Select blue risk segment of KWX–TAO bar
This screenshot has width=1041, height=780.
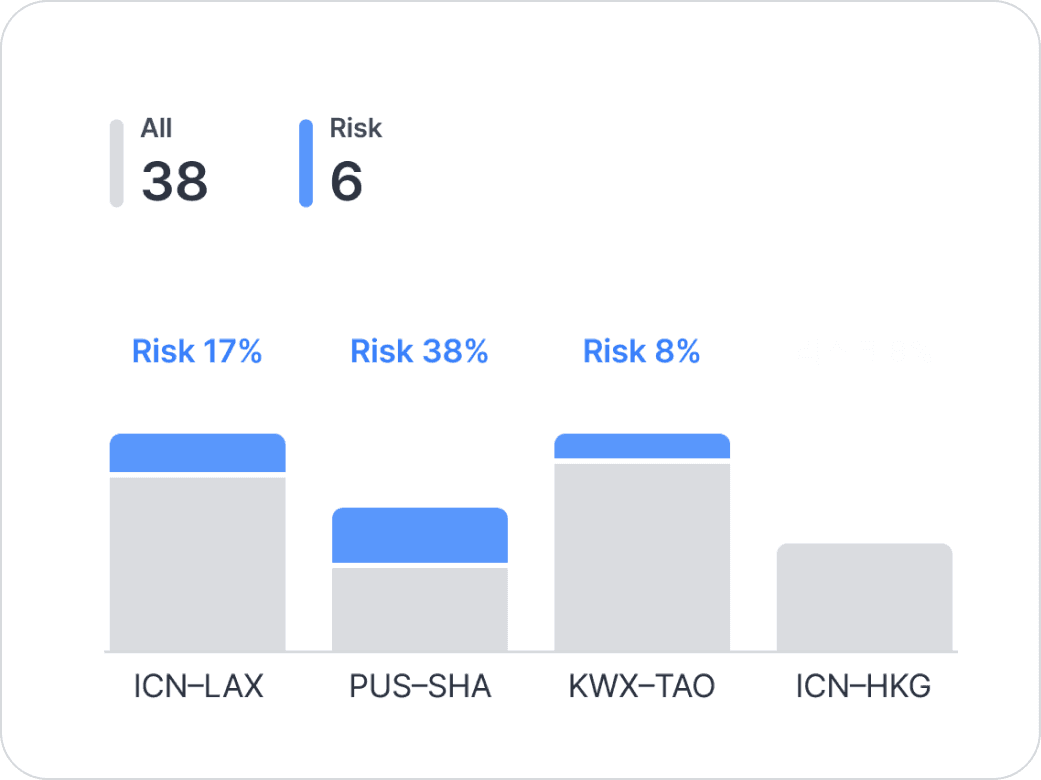pyautogui.click(x=641, y=446)
